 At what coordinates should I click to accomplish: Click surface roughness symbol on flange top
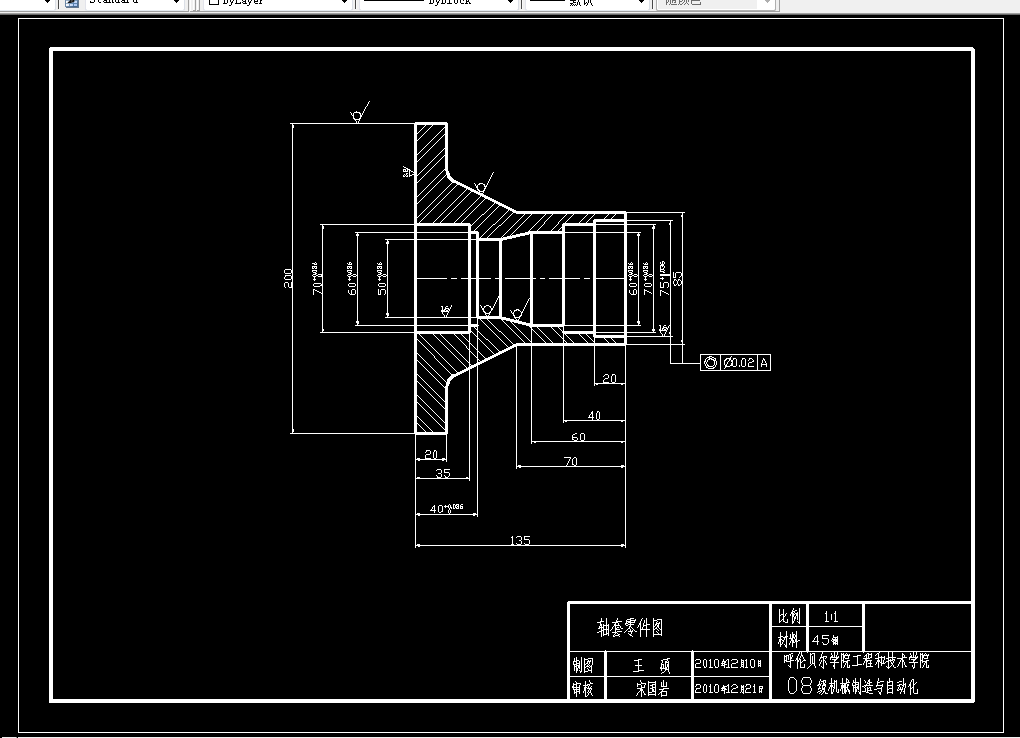pyautogui.click(x=360, y=112)
